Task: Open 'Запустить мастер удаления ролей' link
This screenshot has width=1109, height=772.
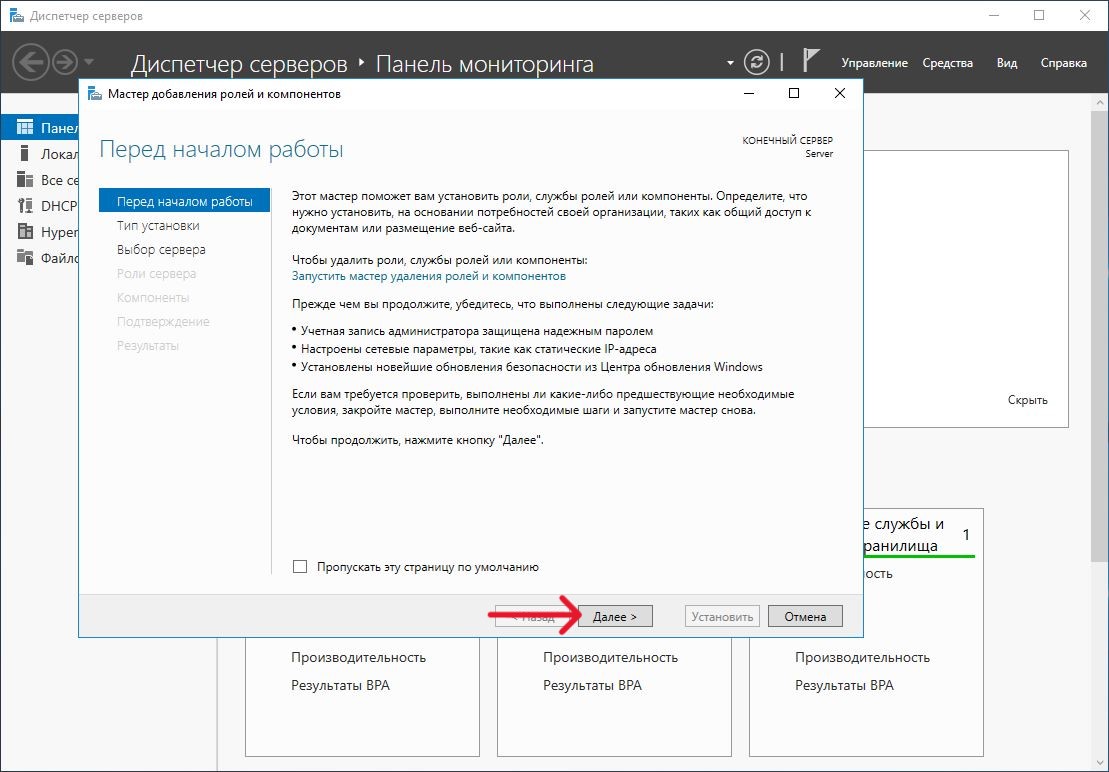Action: [x=428, y=276]
